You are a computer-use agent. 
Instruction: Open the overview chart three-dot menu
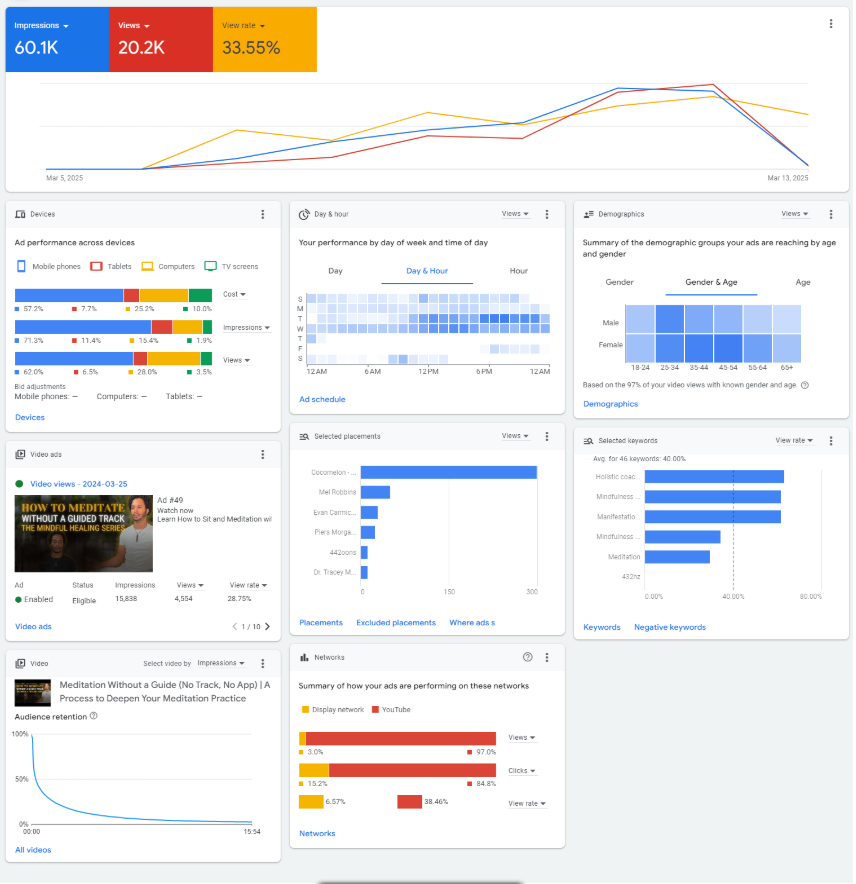click(831, 24)
